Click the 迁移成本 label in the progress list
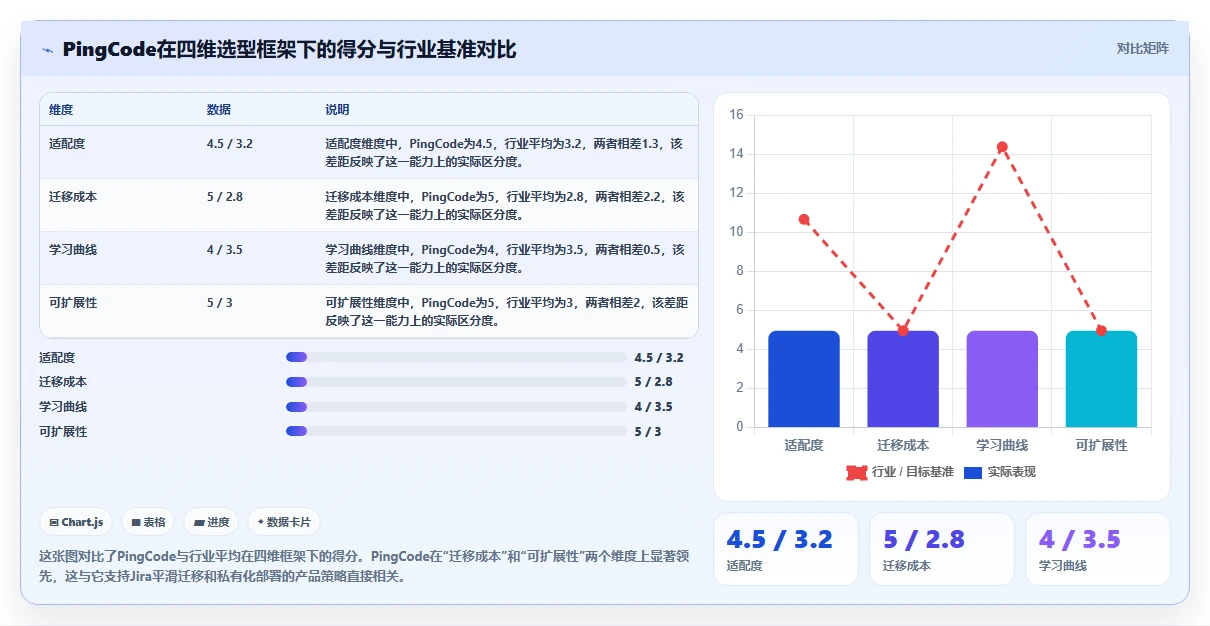Viewport: 1210px width, 626px height. click(x=63, y=382)
